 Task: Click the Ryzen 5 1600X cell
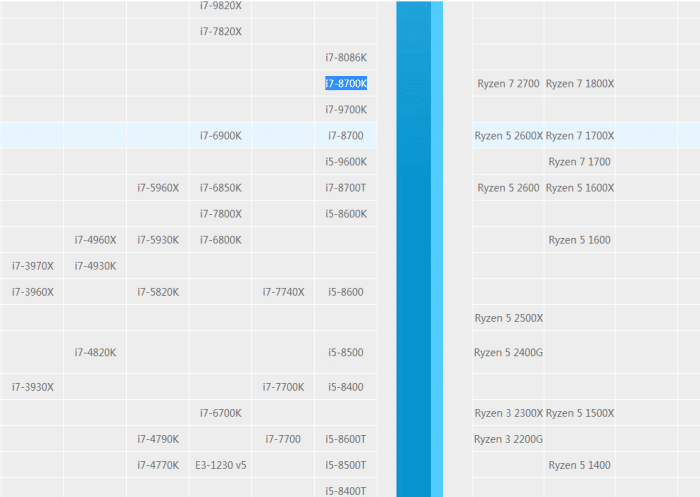point(579,188)
